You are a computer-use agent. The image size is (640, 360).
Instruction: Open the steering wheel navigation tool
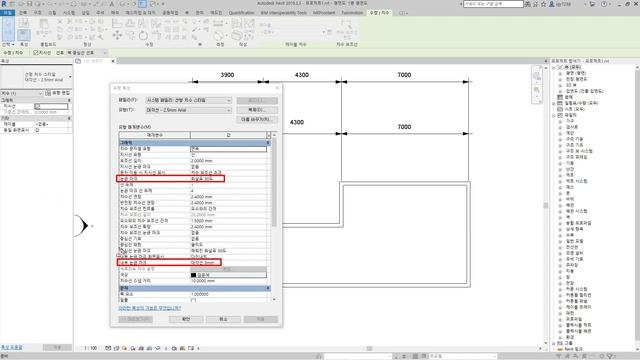537,76
